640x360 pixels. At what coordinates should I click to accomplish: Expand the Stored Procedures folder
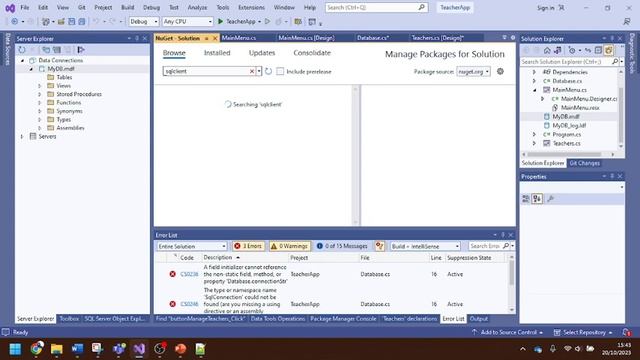[40, 94]
